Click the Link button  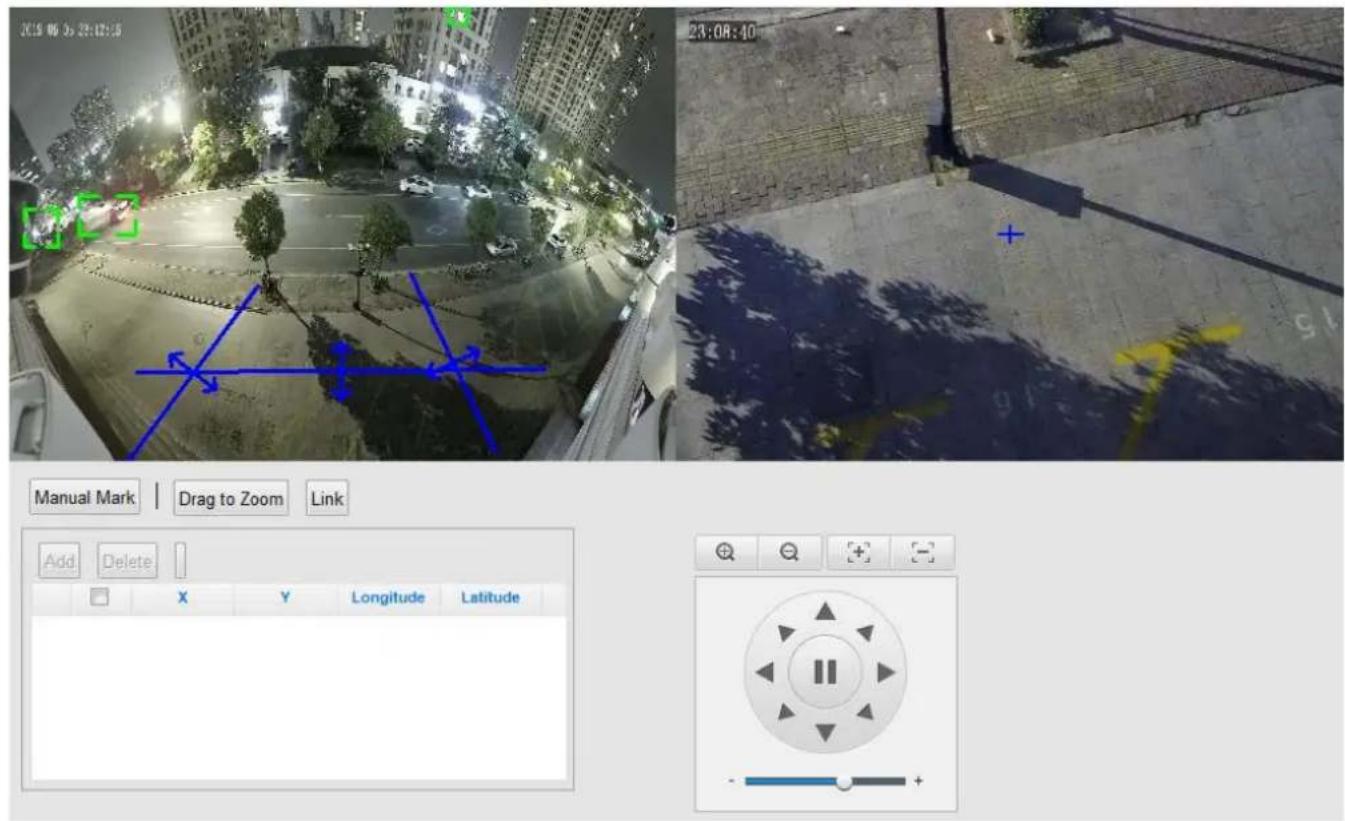[x=327, y=498]
